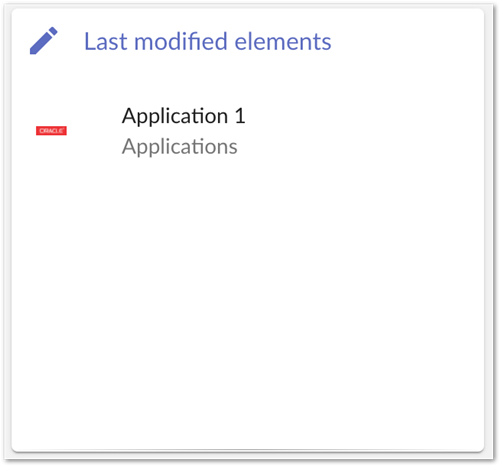Click the word Last in the title
This screenshot has height=466, width=500.
click(x=106, y=41)
